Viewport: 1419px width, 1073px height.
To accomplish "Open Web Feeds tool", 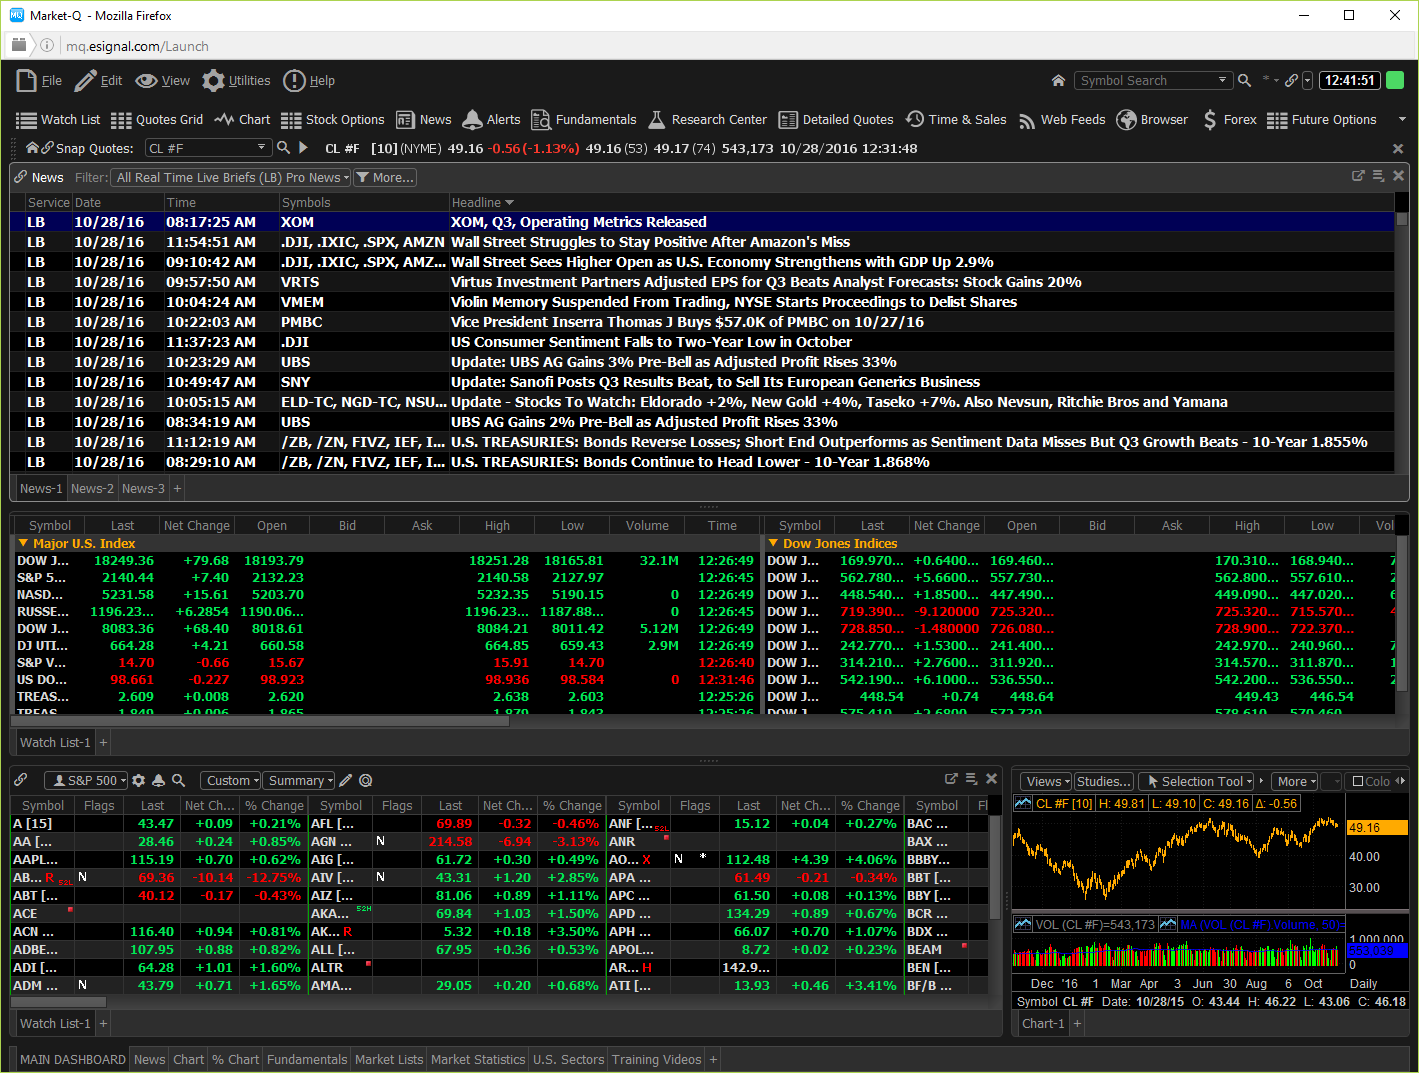I will tap(1062, 120).
